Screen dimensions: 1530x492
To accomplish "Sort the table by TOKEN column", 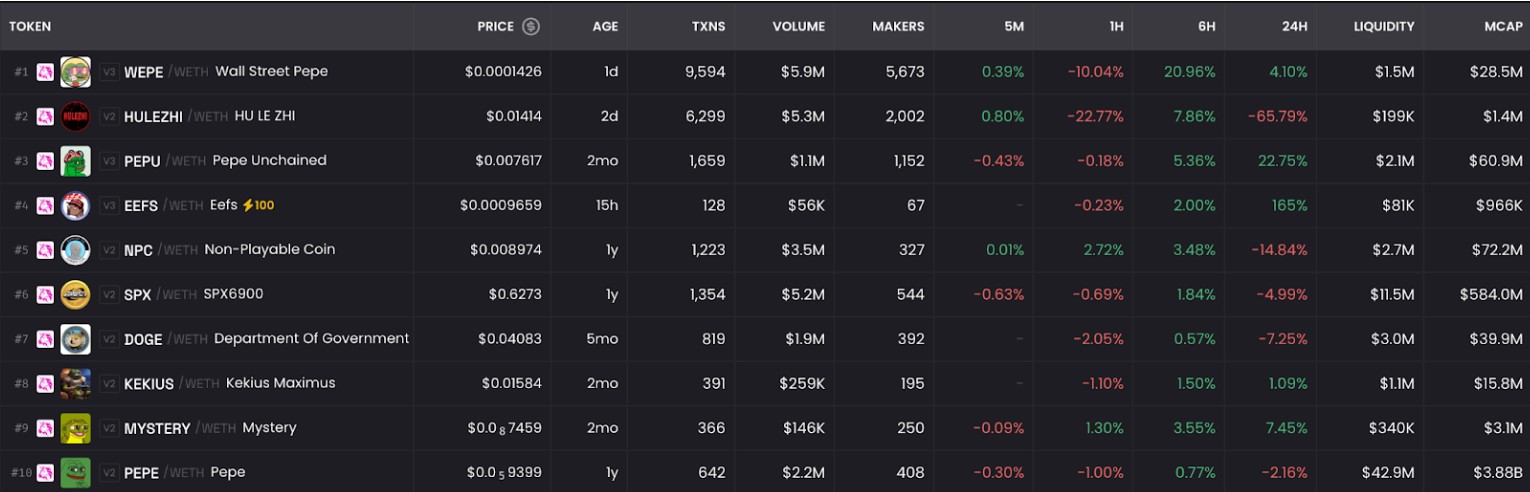I will click(30, 27).
